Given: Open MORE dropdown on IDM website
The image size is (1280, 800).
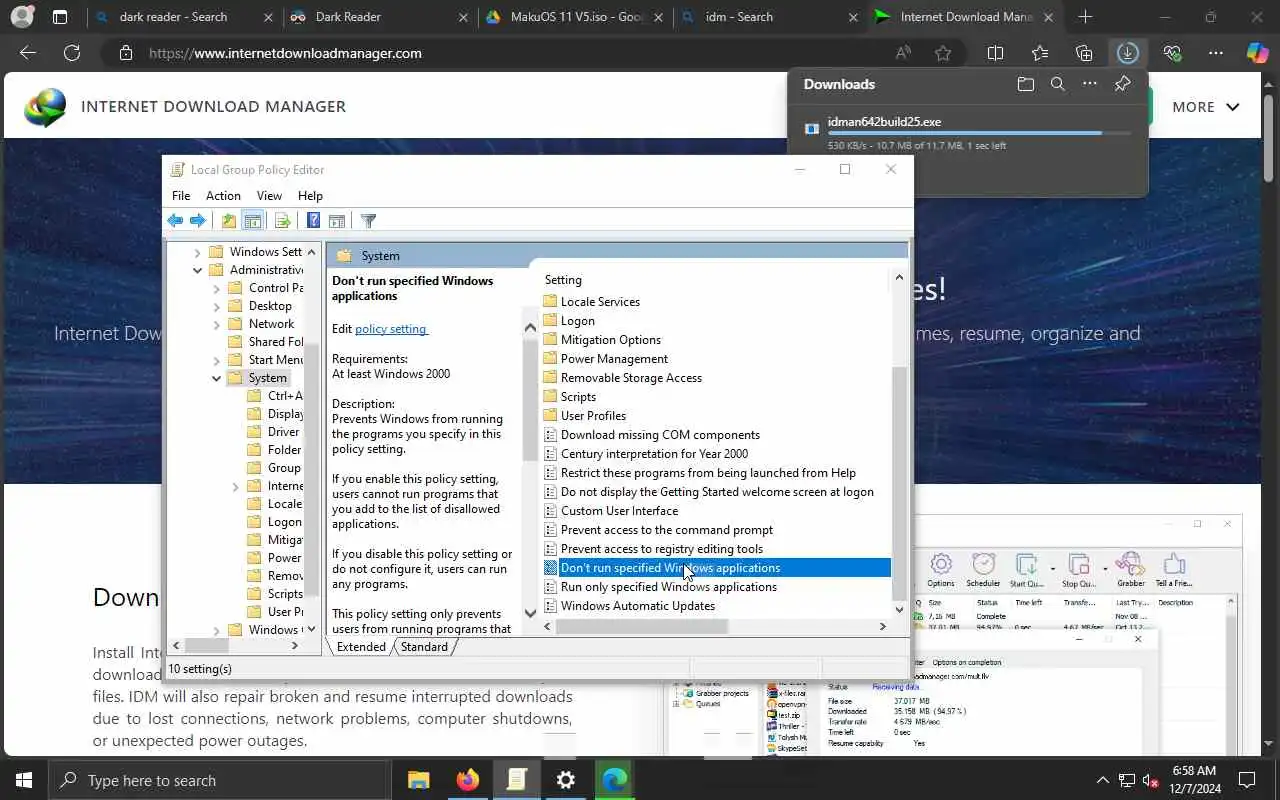Looking at the screenshot, I should pos(1206,107).
